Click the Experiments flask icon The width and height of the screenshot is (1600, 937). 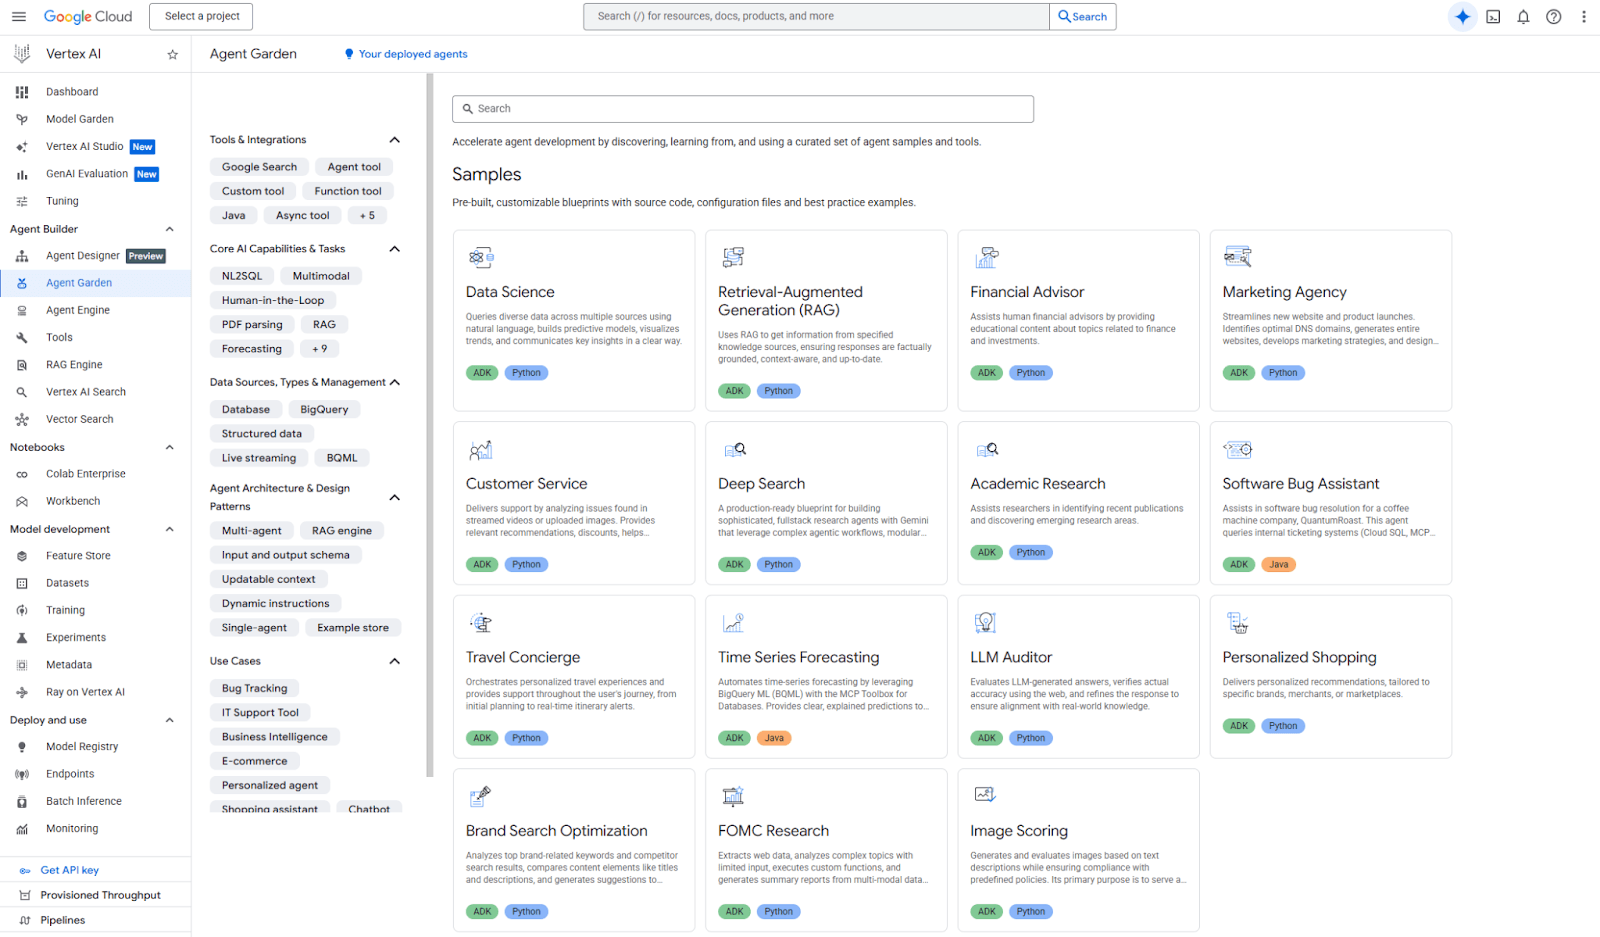(22, 637)
